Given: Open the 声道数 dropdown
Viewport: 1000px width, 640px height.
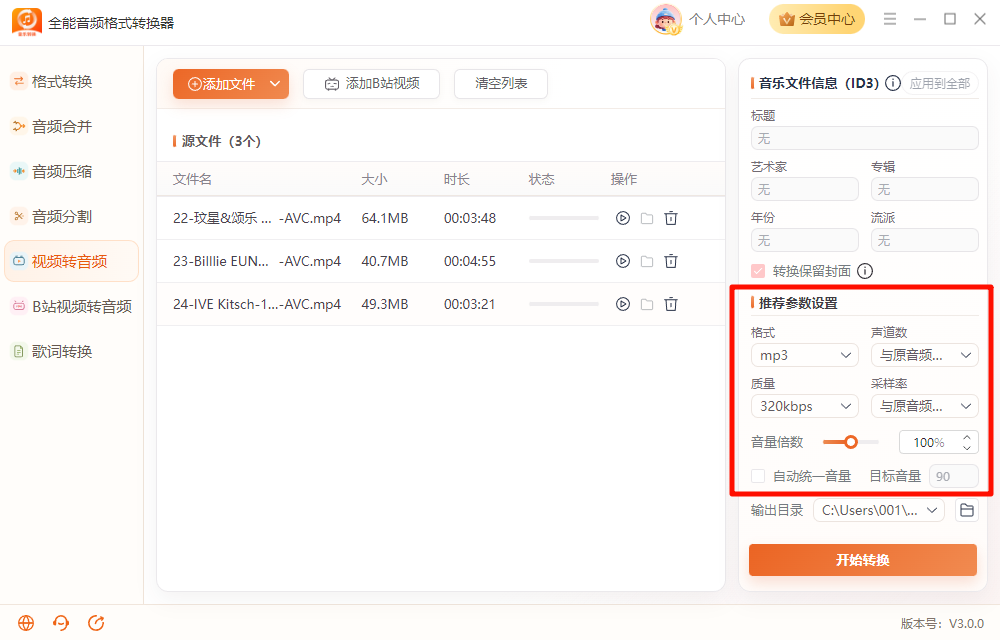Looking at the screenshot, I should point(925,355).
